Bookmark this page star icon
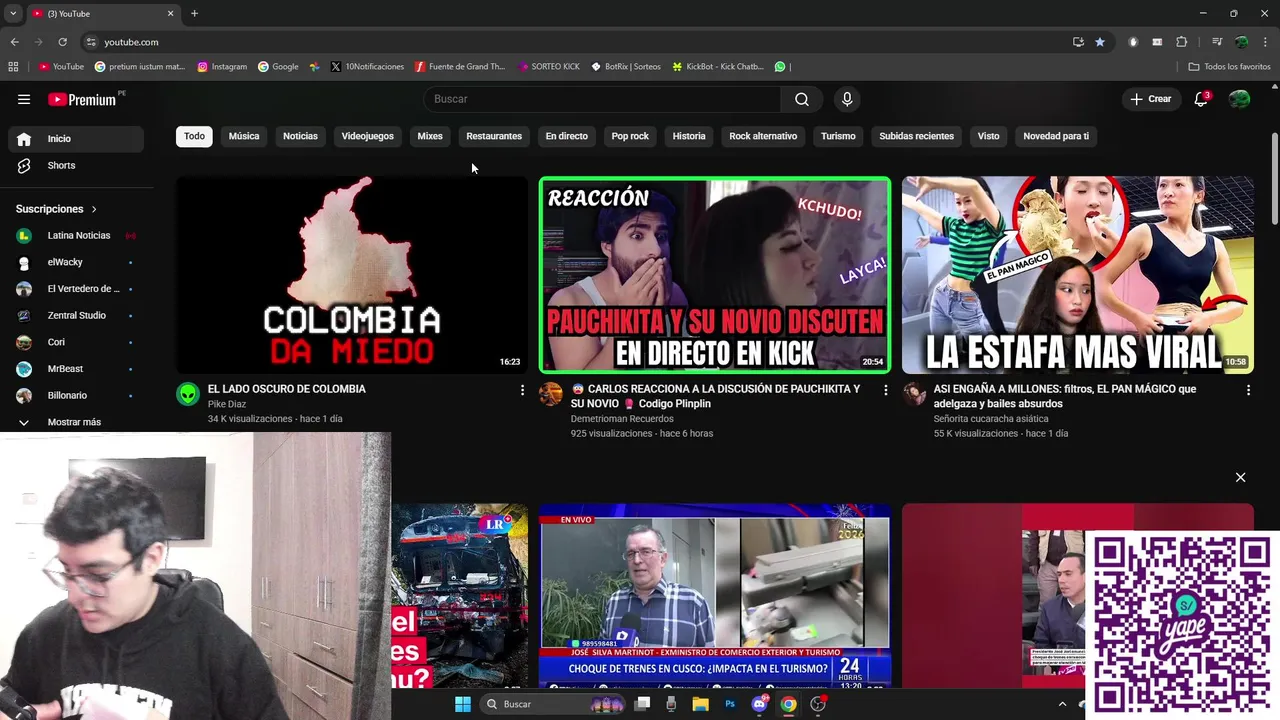 (1100, 42)
